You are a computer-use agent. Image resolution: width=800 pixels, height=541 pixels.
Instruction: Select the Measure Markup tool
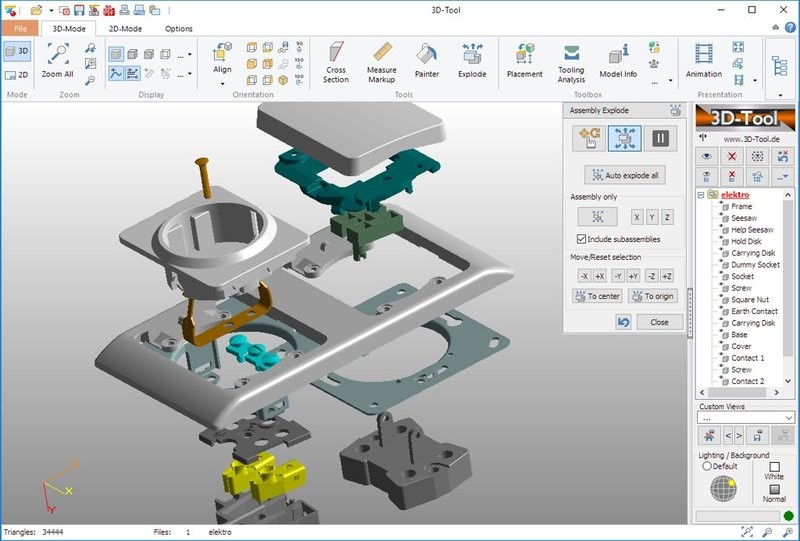(381, 60)
